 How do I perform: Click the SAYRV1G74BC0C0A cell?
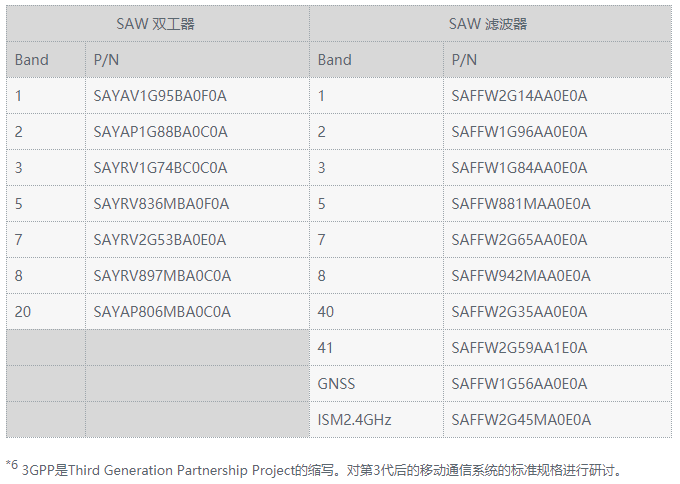tap(160, 168)
